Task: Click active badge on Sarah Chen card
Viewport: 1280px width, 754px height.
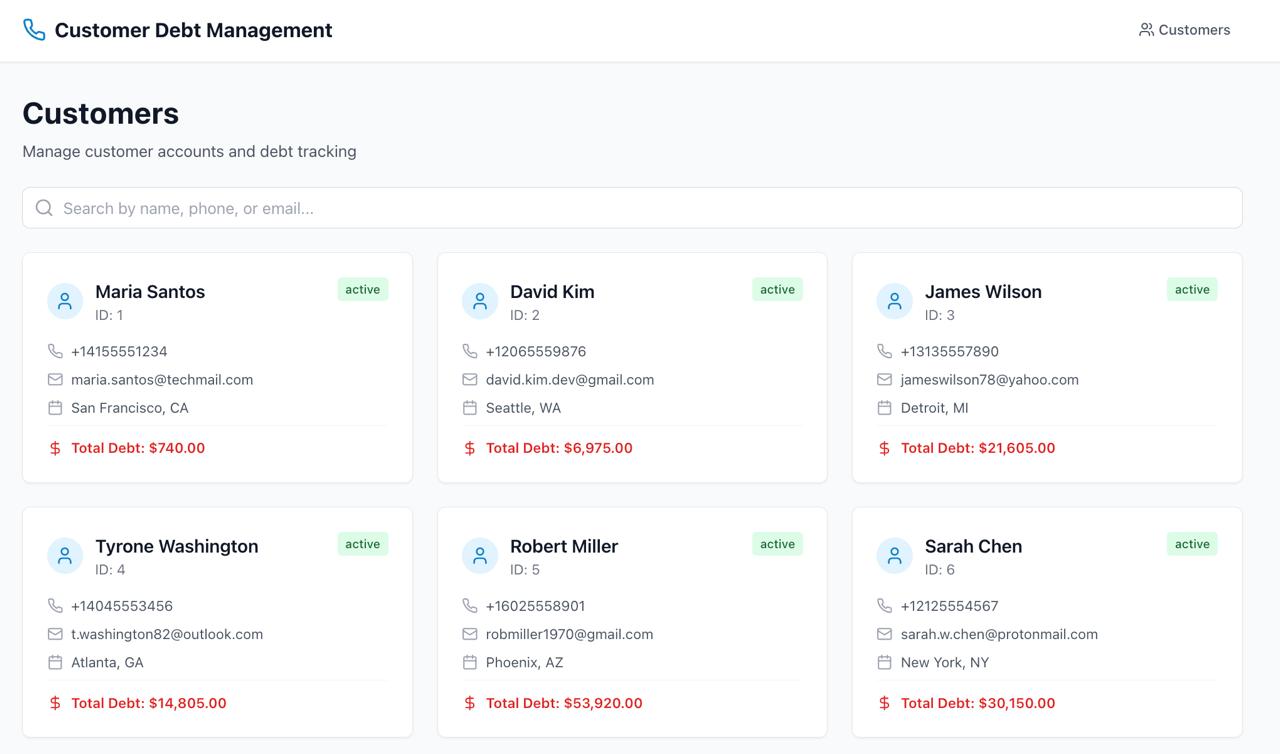Action: click(1192, 544)
